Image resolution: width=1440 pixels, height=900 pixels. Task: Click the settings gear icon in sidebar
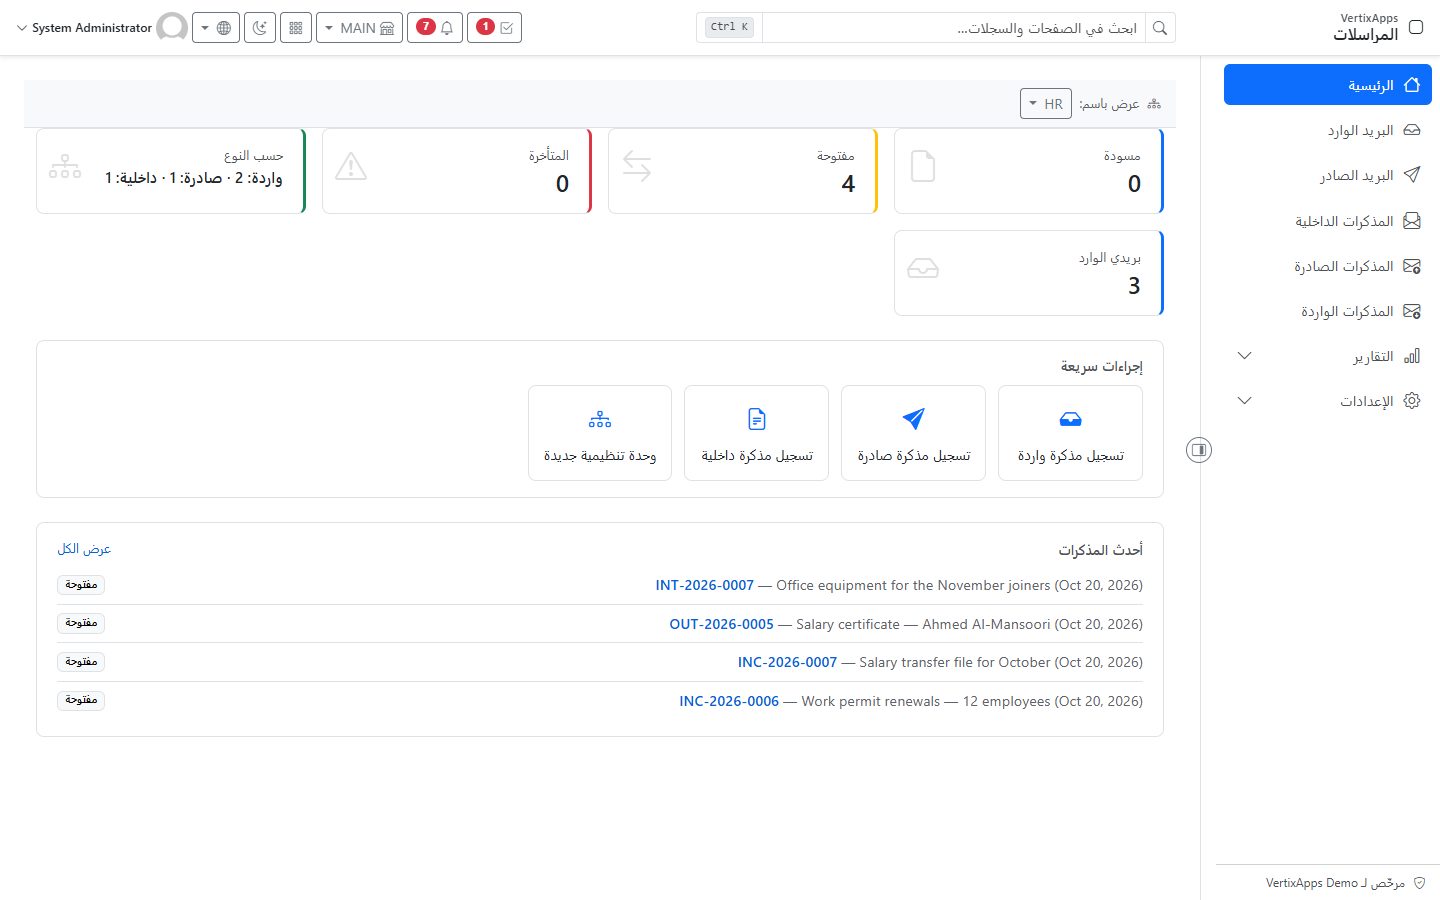pos(1412,401)
